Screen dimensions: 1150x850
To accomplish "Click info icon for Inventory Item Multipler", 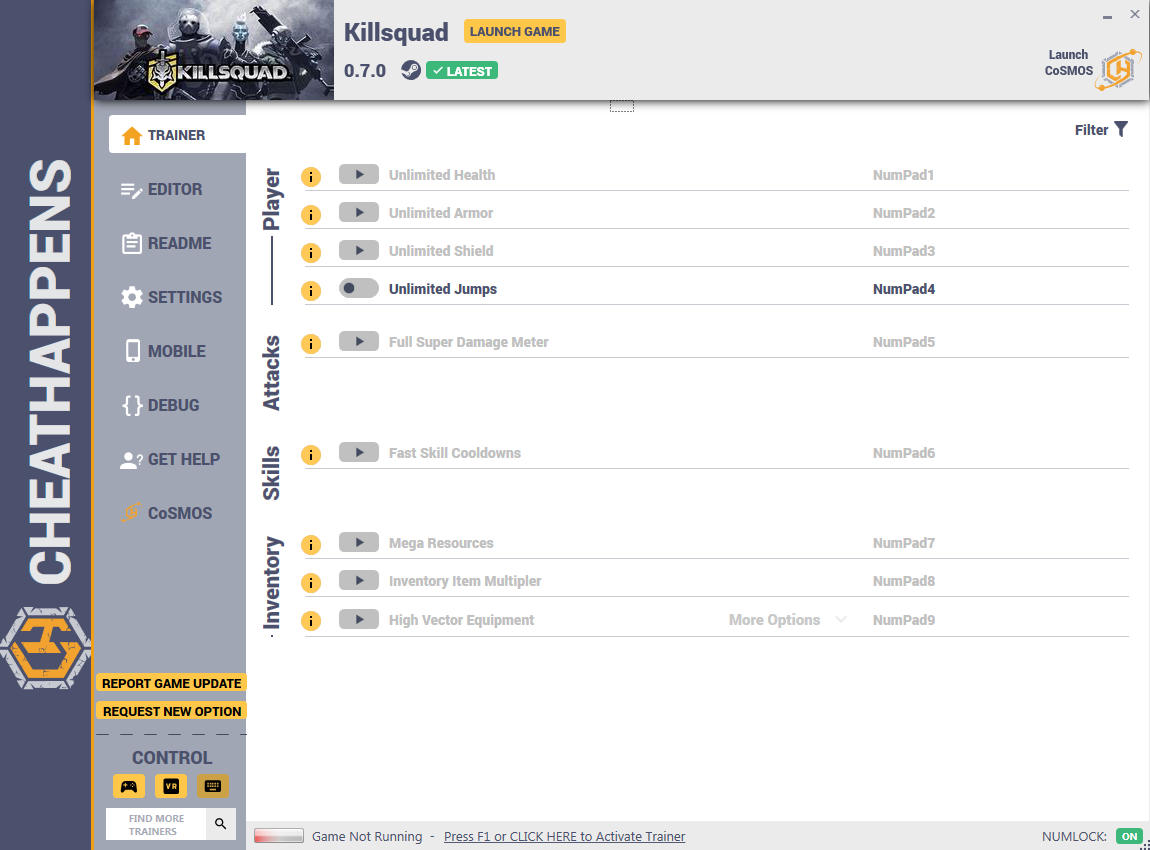I will [311, 583].
